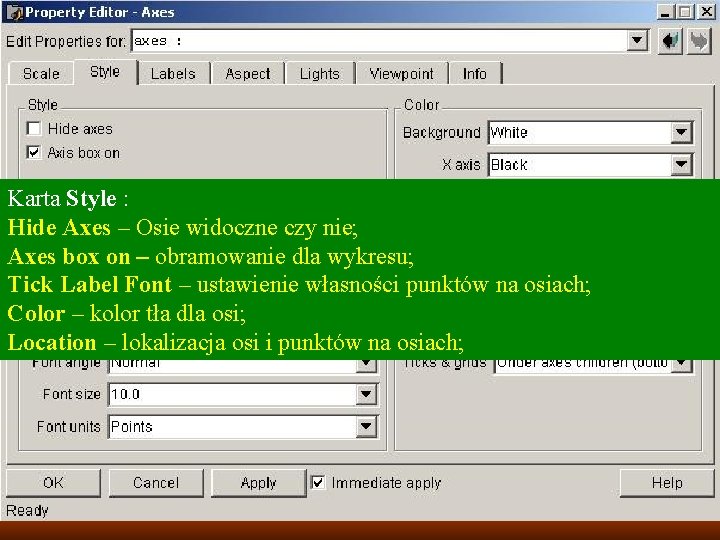The width and height of the screenshot is (720, 540).
Task: Open the Info tab
Action: (x=475, y=73)
